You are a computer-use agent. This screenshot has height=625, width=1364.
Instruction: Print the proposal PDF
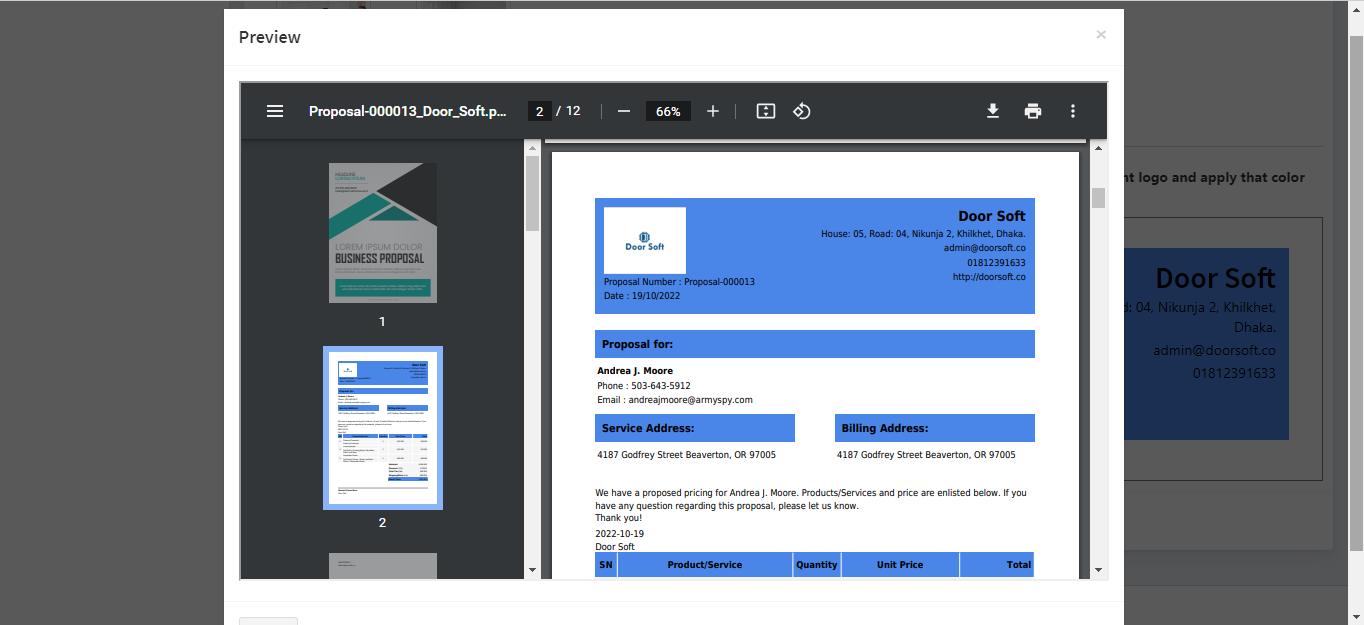[1033, 111]
